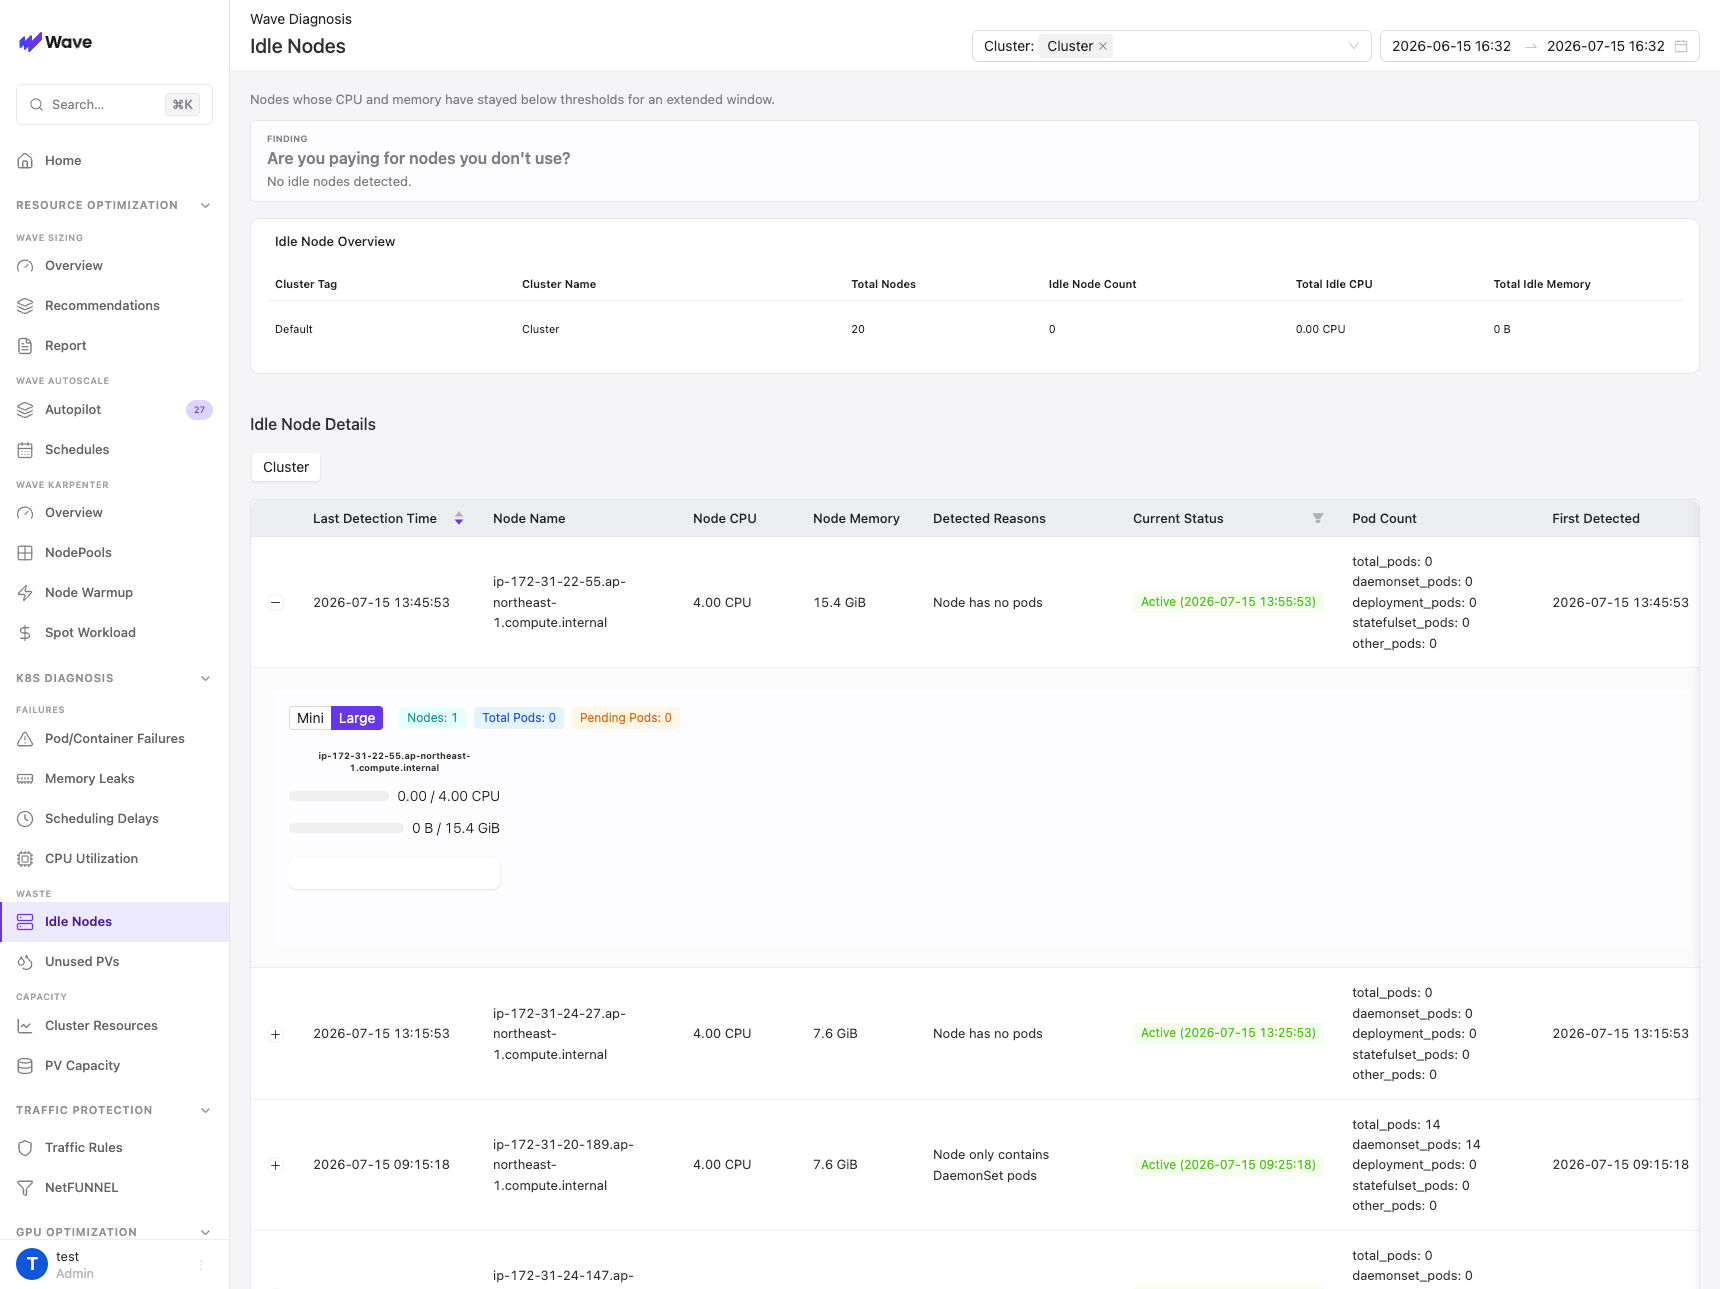Go to the Unused PVs page
Screen dimensions: 1720x1289
coord(82,962)
